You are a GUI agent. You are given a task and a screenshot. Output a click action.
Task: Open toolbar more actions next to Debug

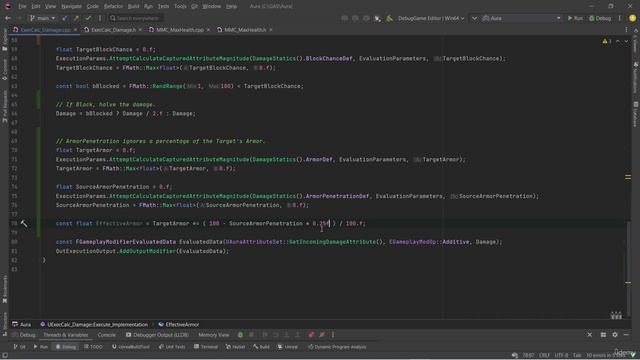(x=620, y=18)
